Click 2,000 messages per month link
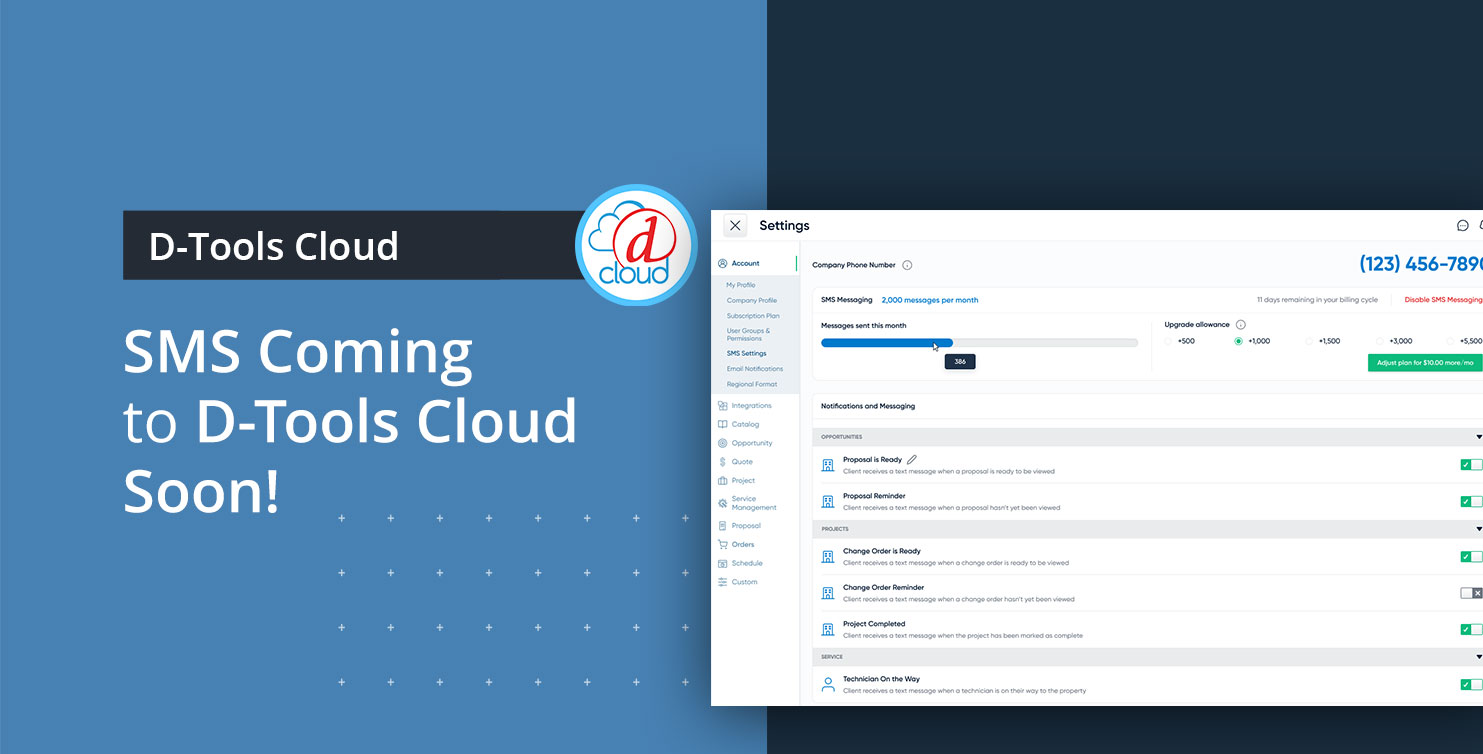1483x754 pixels. [930, 300]
